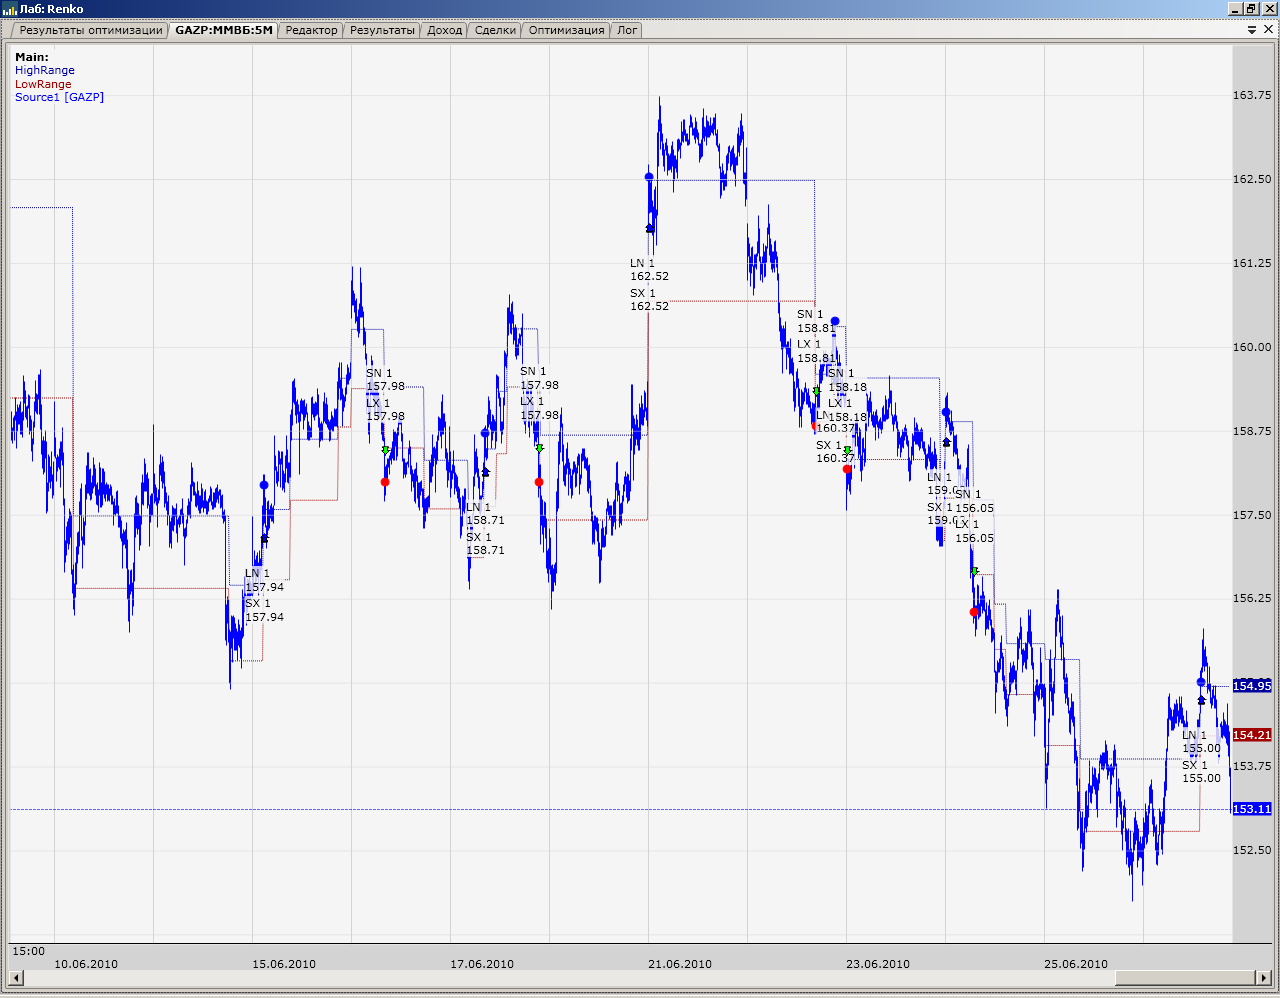
Task: Click the SN 1 156.05 trade label
Action: pyautogui.click(x=974, y=501)
